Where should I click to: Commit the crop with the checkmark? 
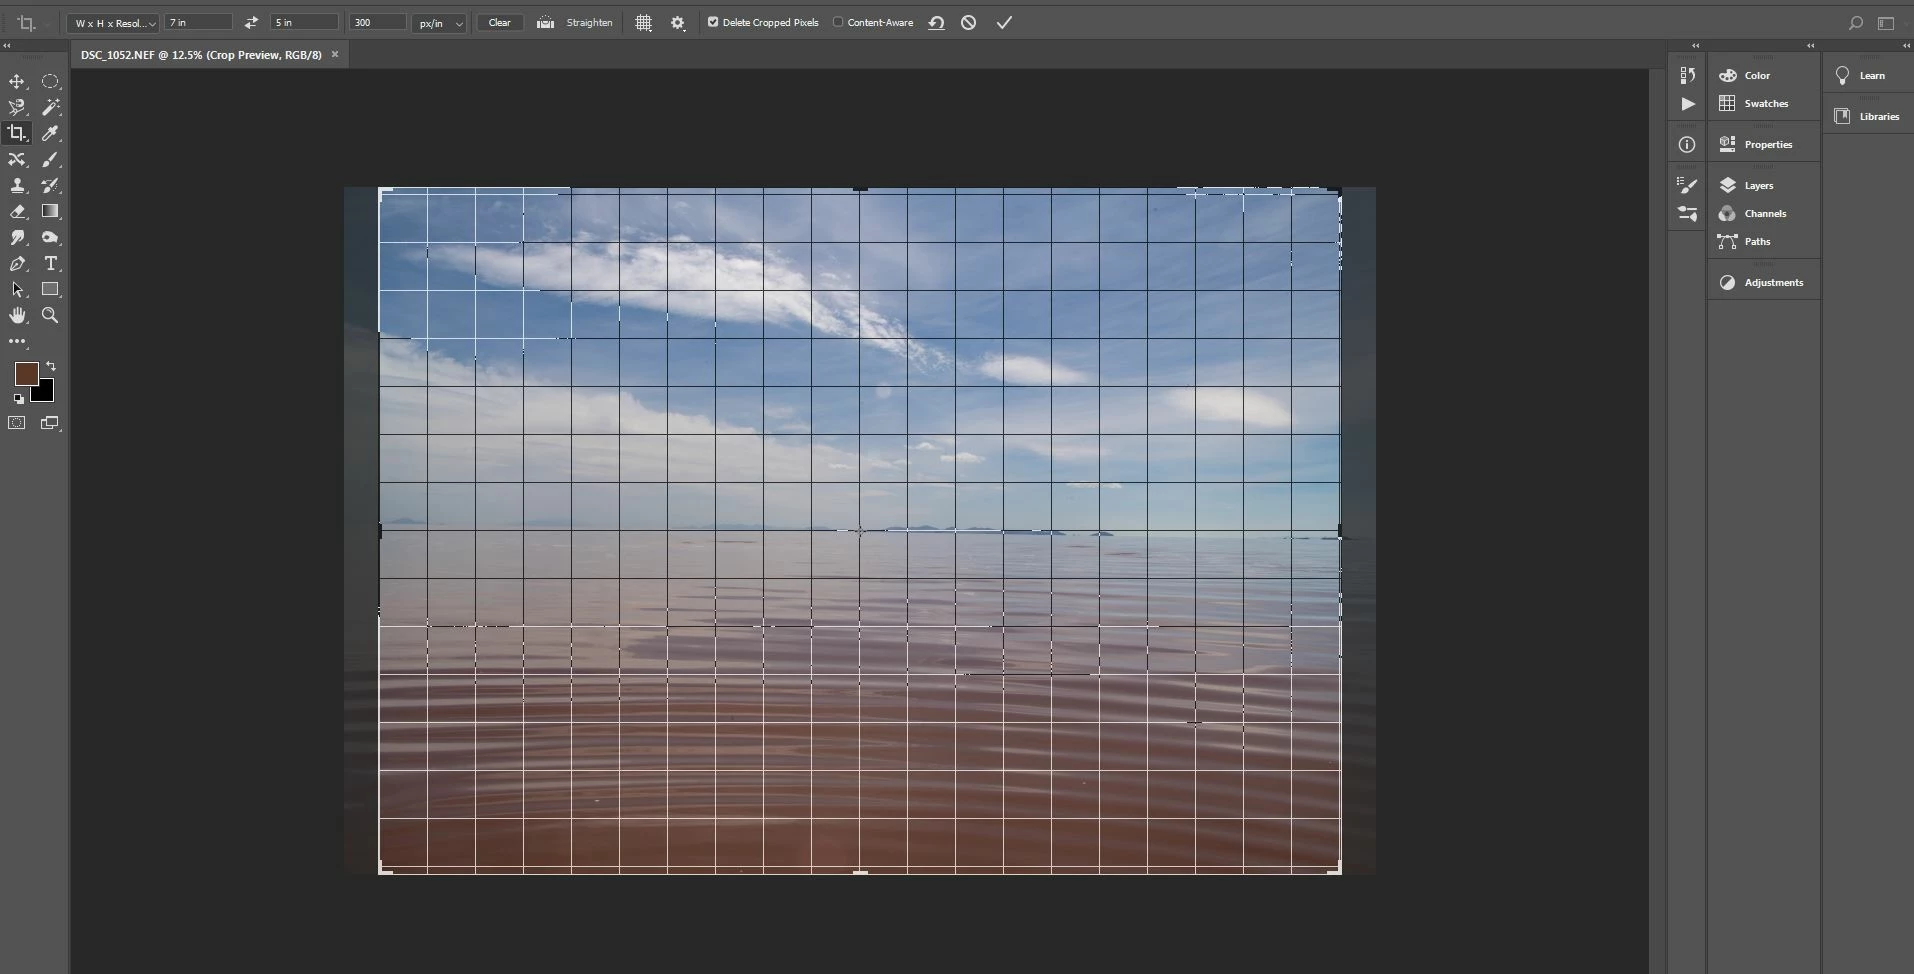pos(1004,22)
